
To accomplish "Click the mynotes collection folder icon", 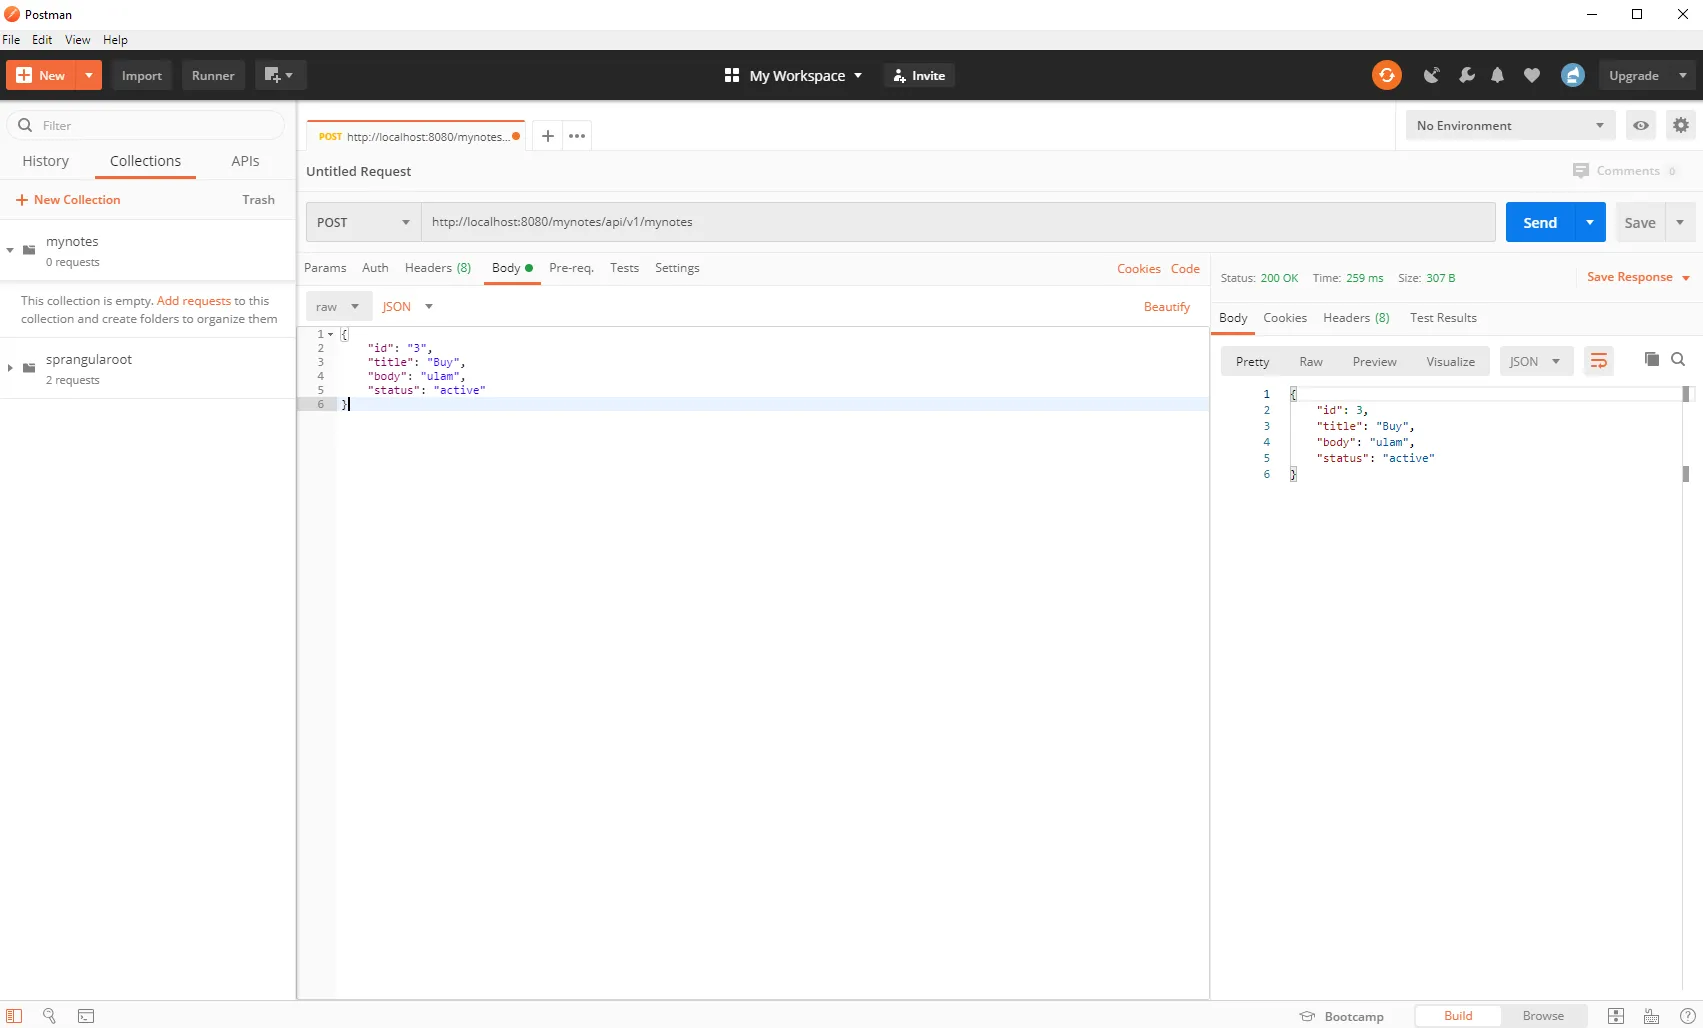I will pyautogui.click(x=29, y=250).
